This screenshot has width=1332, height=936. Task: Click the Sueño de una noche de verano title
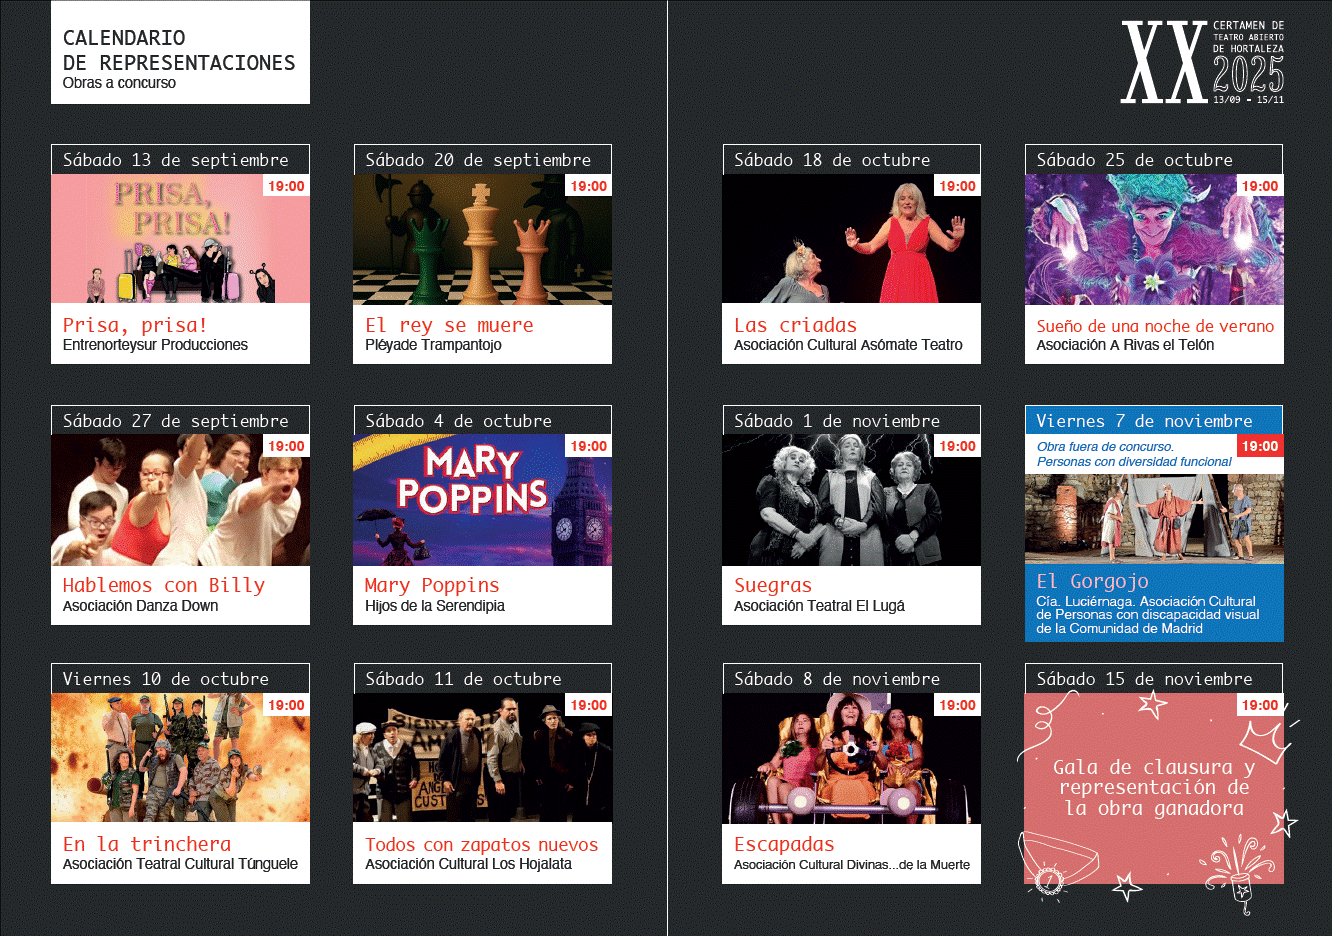coord(1155,326)
